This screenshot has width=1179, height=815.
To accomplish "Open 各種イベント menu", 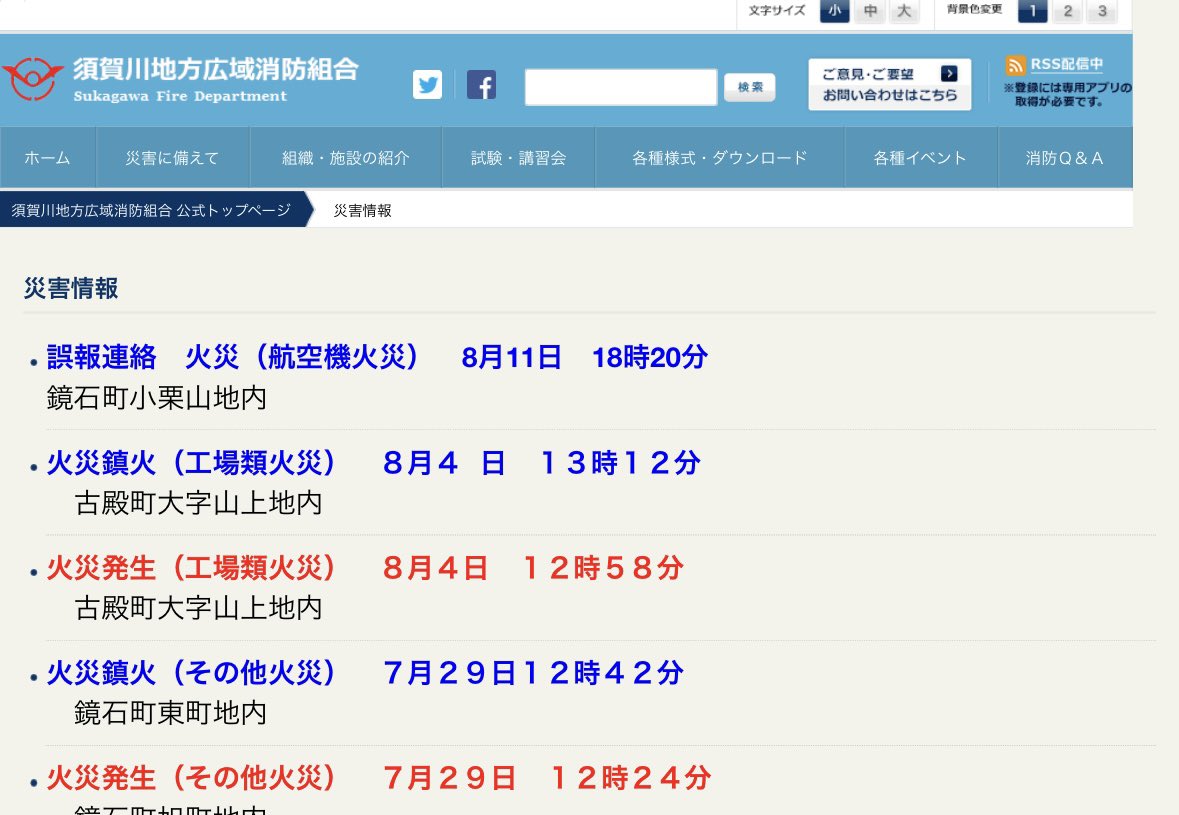I will [921, 157].
